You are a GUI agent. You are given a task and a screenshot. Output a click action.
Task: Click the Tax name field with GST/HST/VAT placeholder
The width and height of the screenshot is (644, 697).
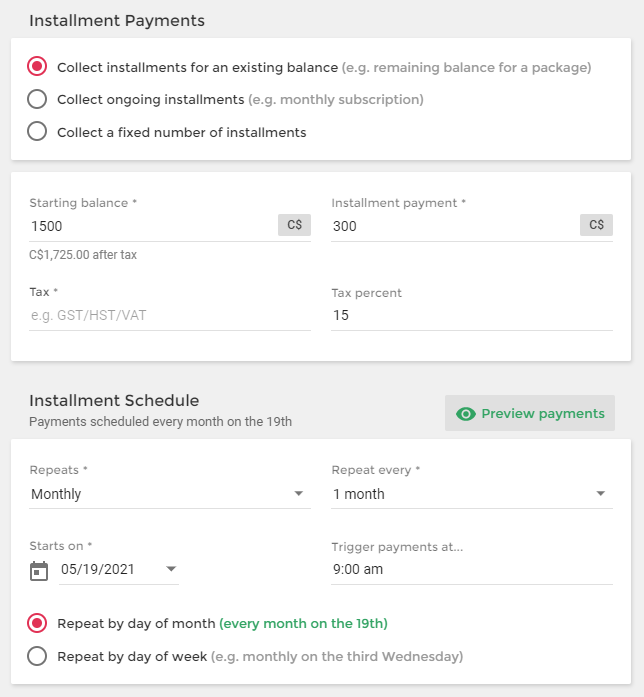click(170, 315)
